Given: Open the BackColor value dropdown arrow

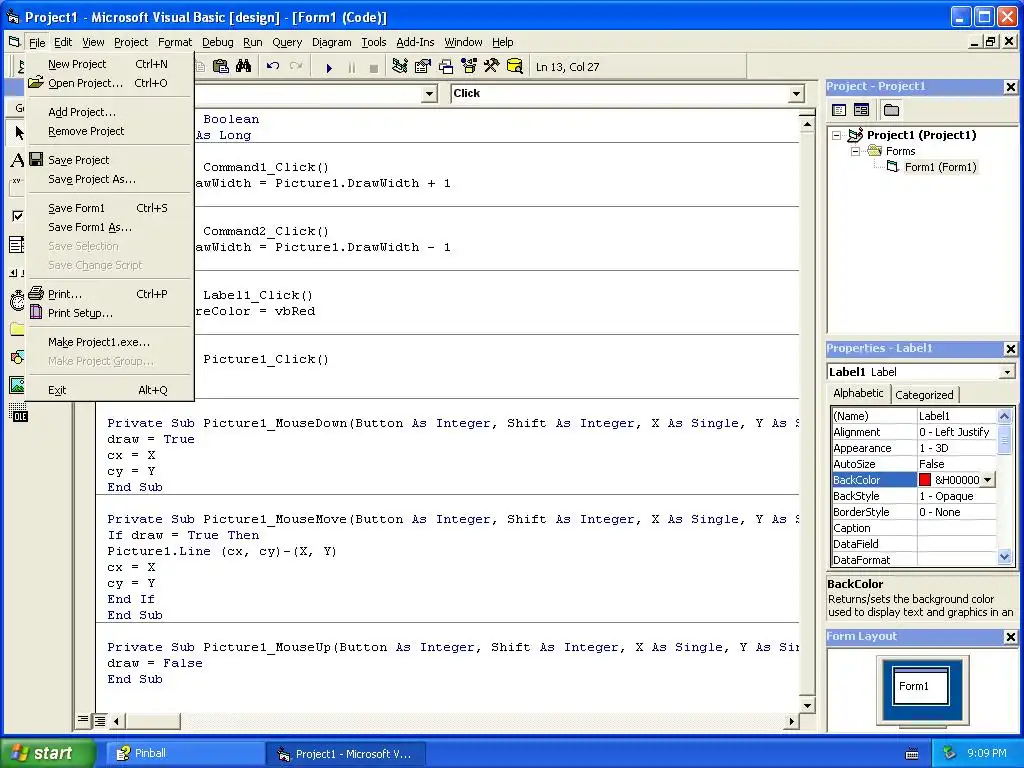Looking at the screenshot, I should 988,480.
